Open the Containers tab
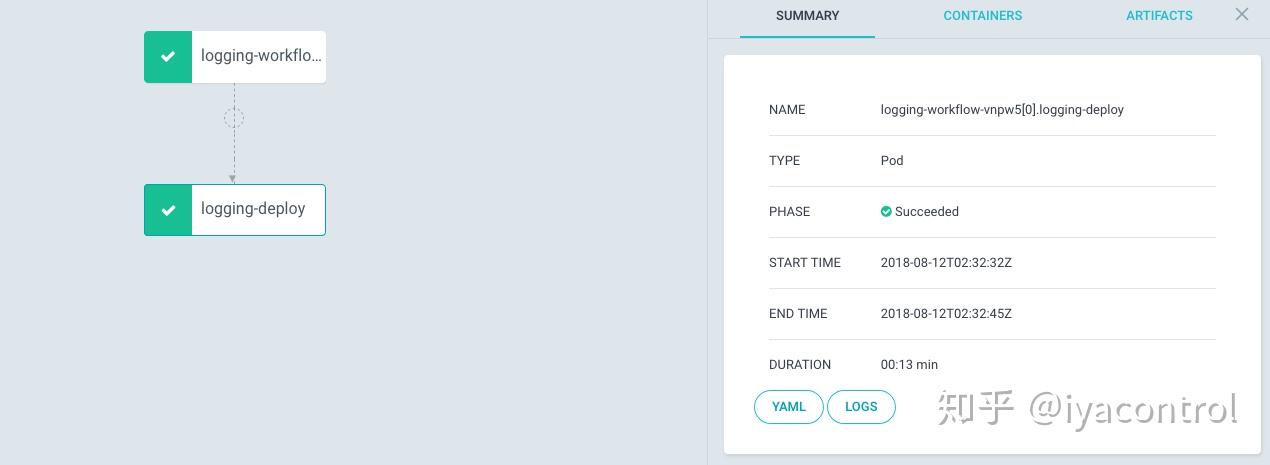The height and width of the screenshot is (465, 1270). [982, 16]
